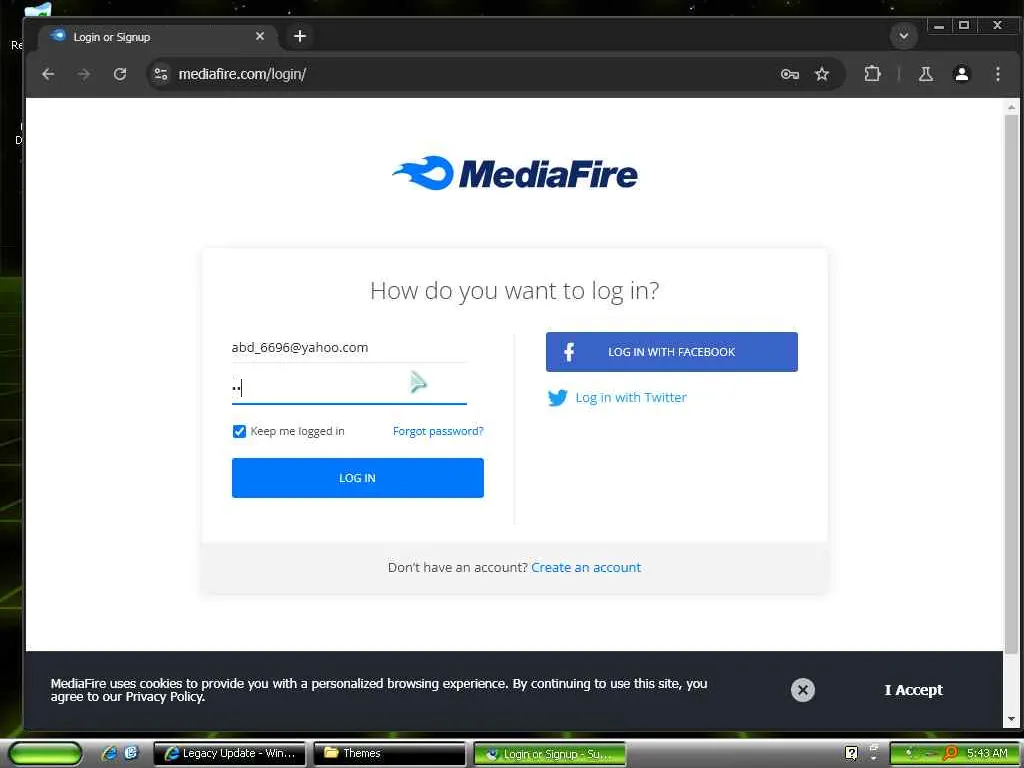Select Login or Signup taskbar button
The height and width of the screenshot is (768, 1024).
[x=549, y=754]
